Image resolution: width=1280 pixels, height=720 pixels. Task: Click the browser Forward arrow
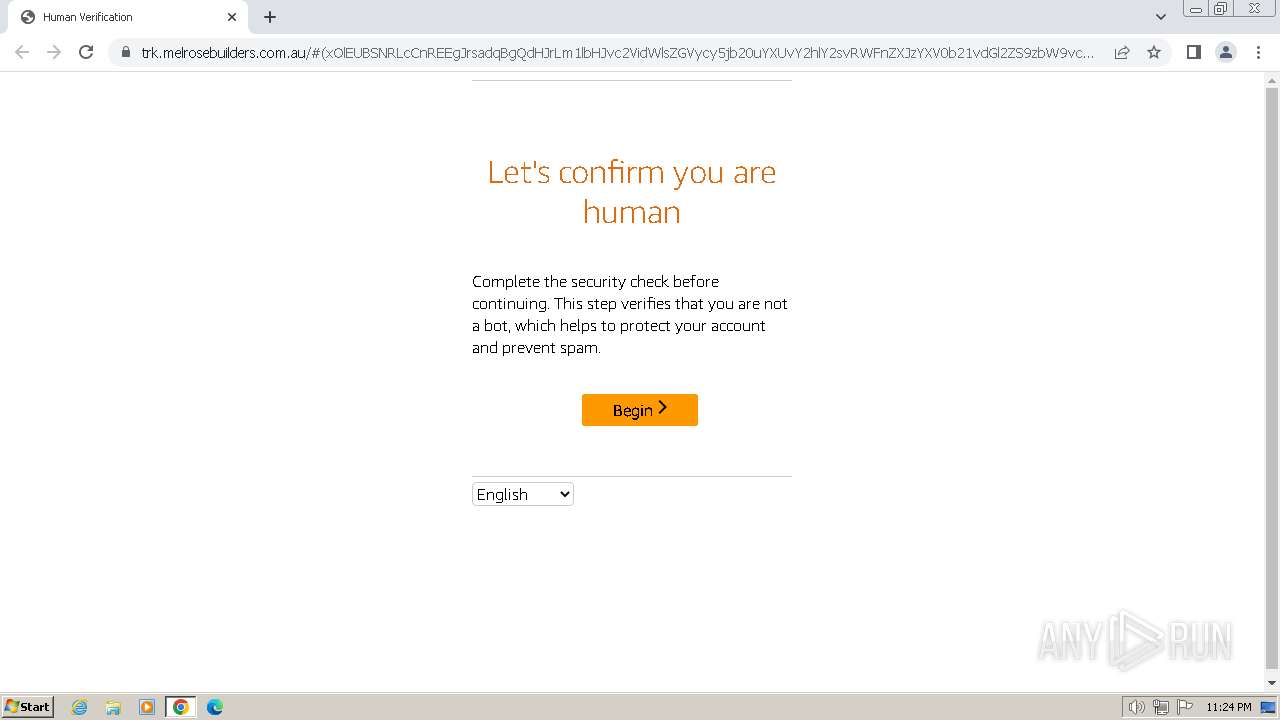[x=54, y=52]
